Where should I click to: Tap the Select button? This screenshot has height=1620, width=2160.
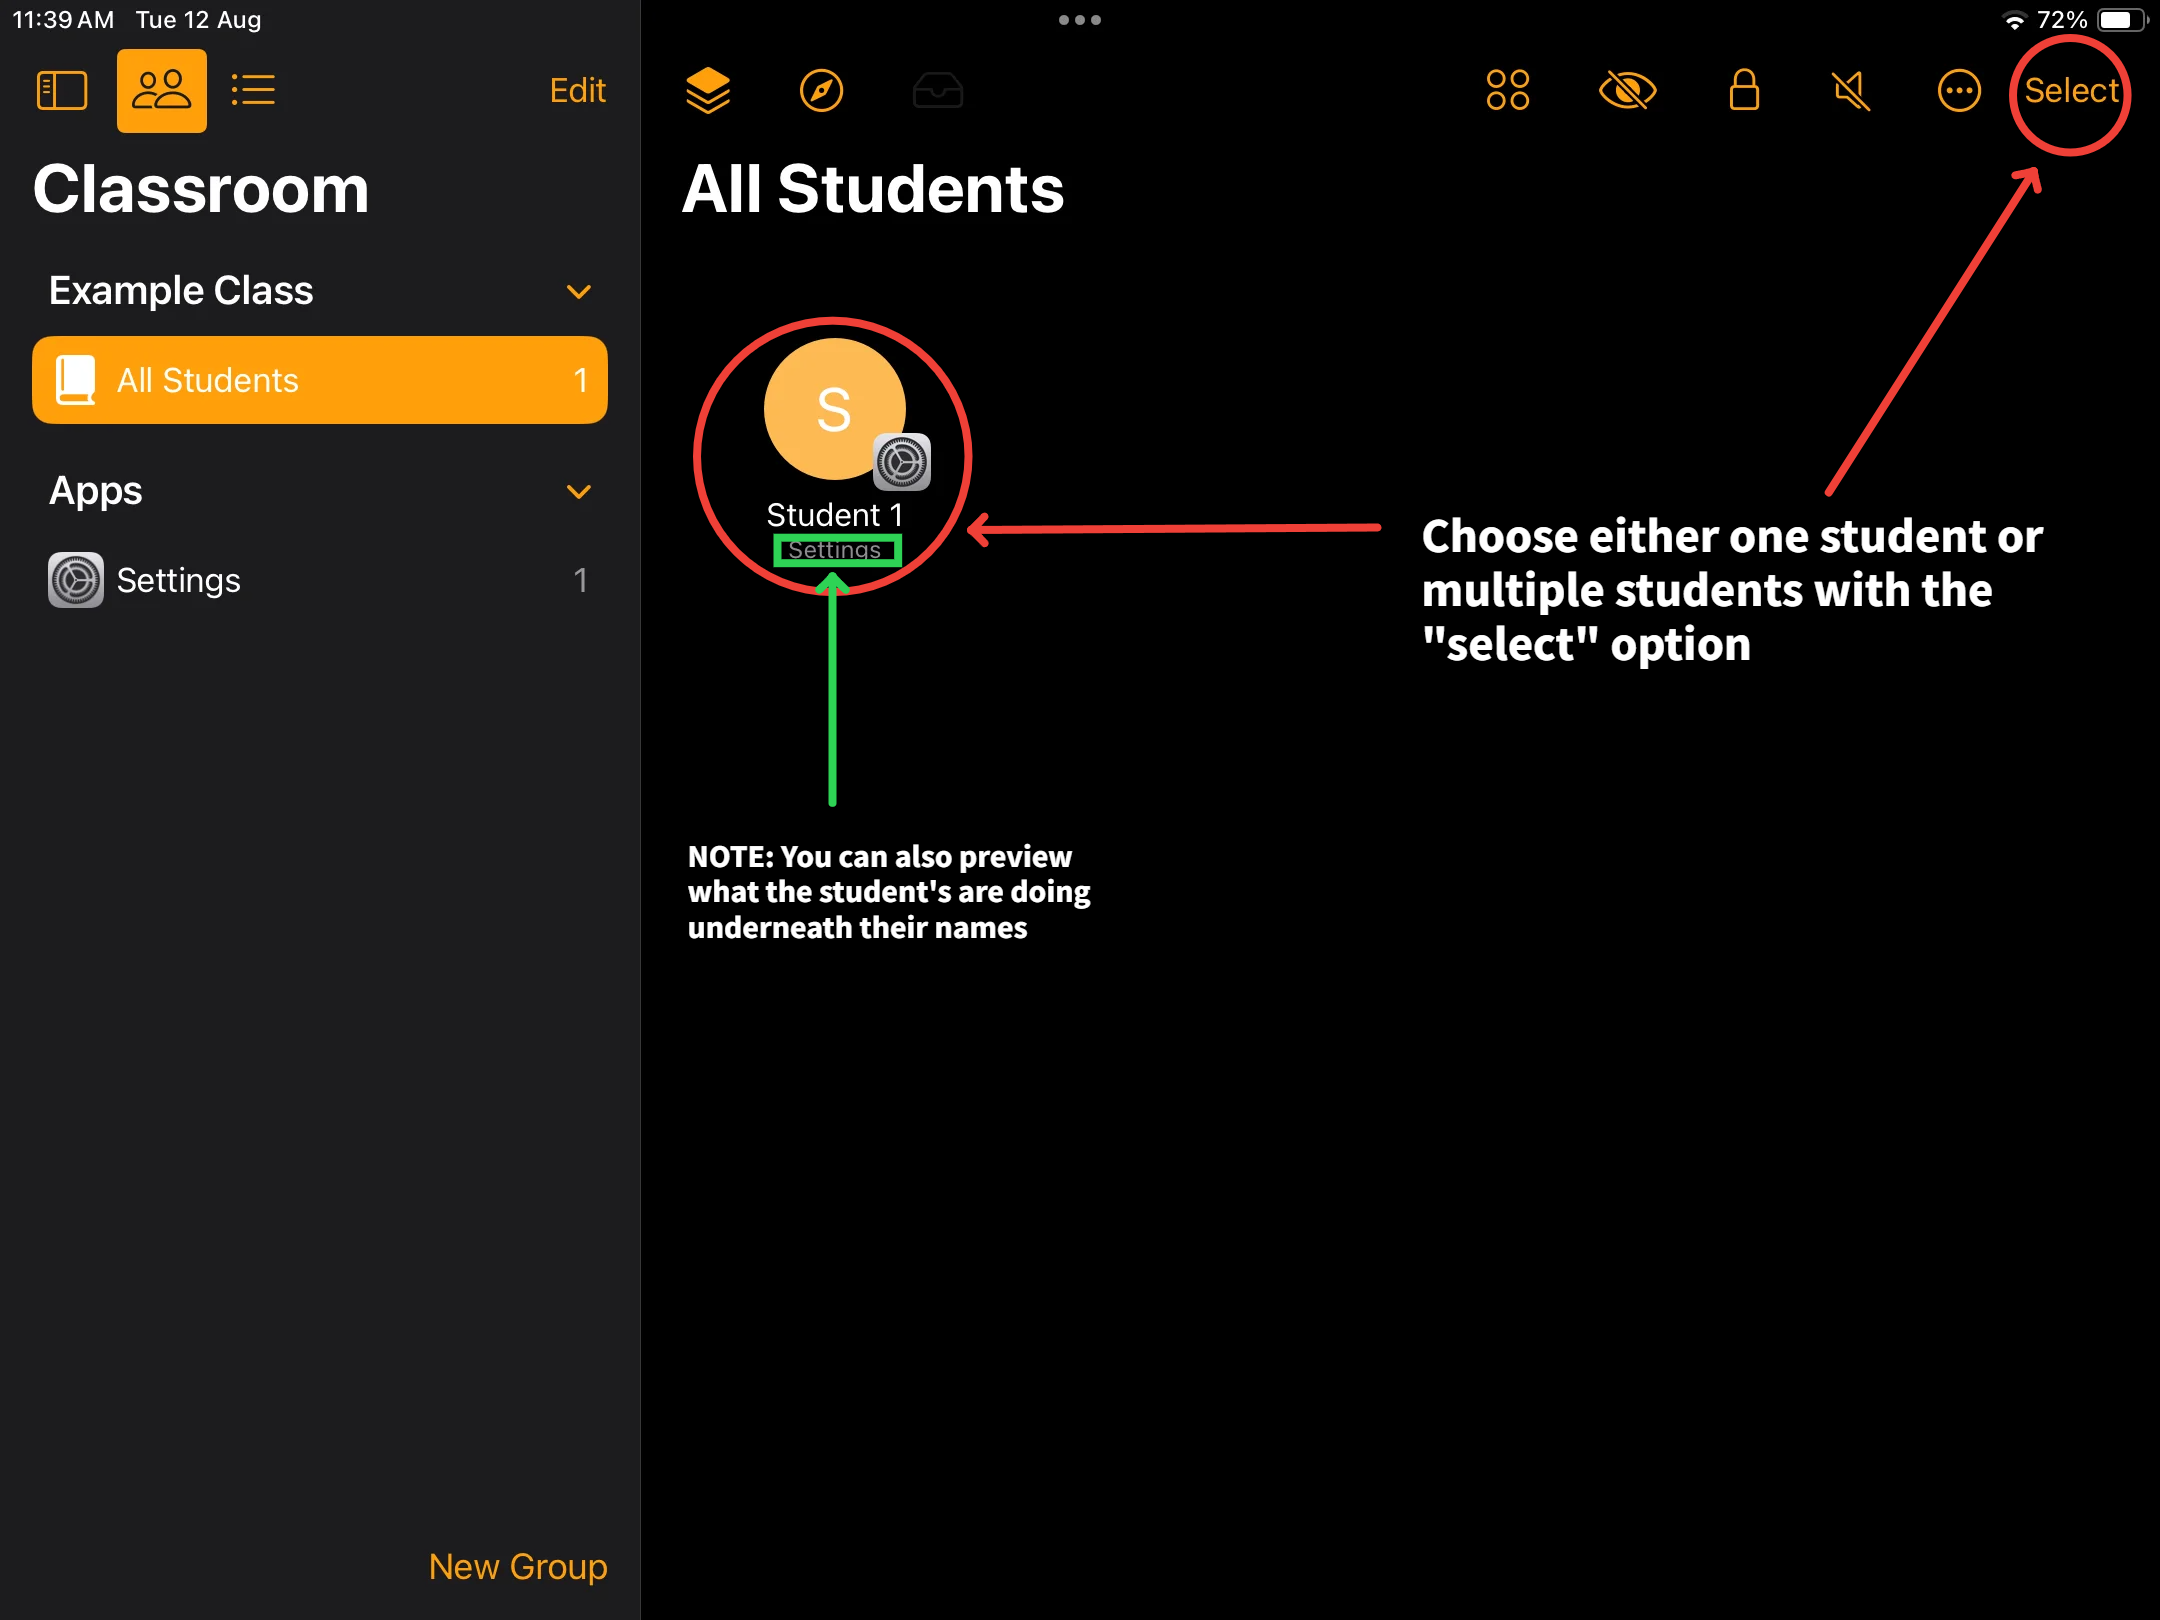pyautogui.click(x=2072, y=91)
